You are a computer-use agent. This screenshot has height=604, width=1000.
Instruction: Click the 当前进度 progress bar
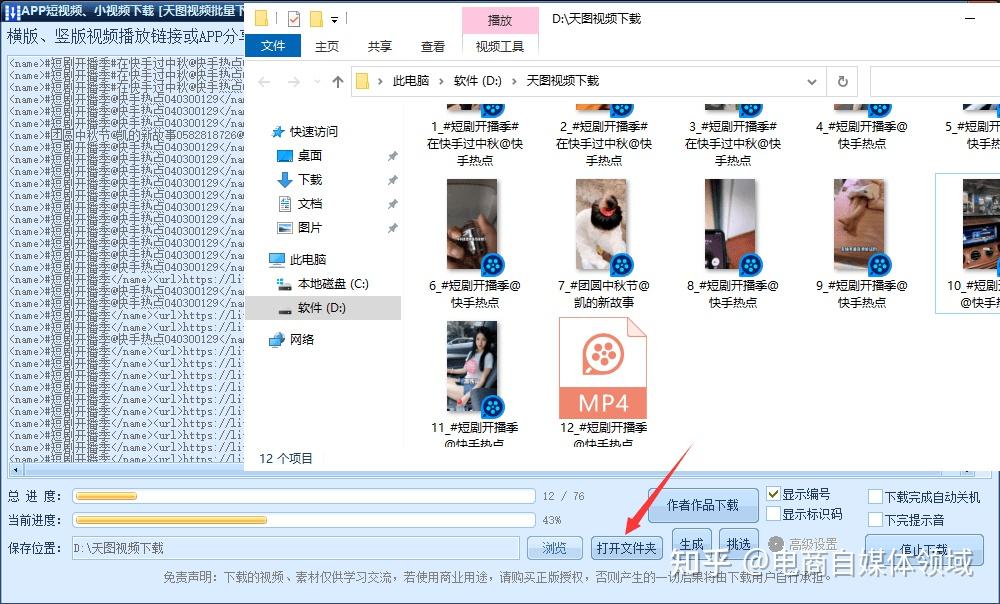tap(304, 520)
